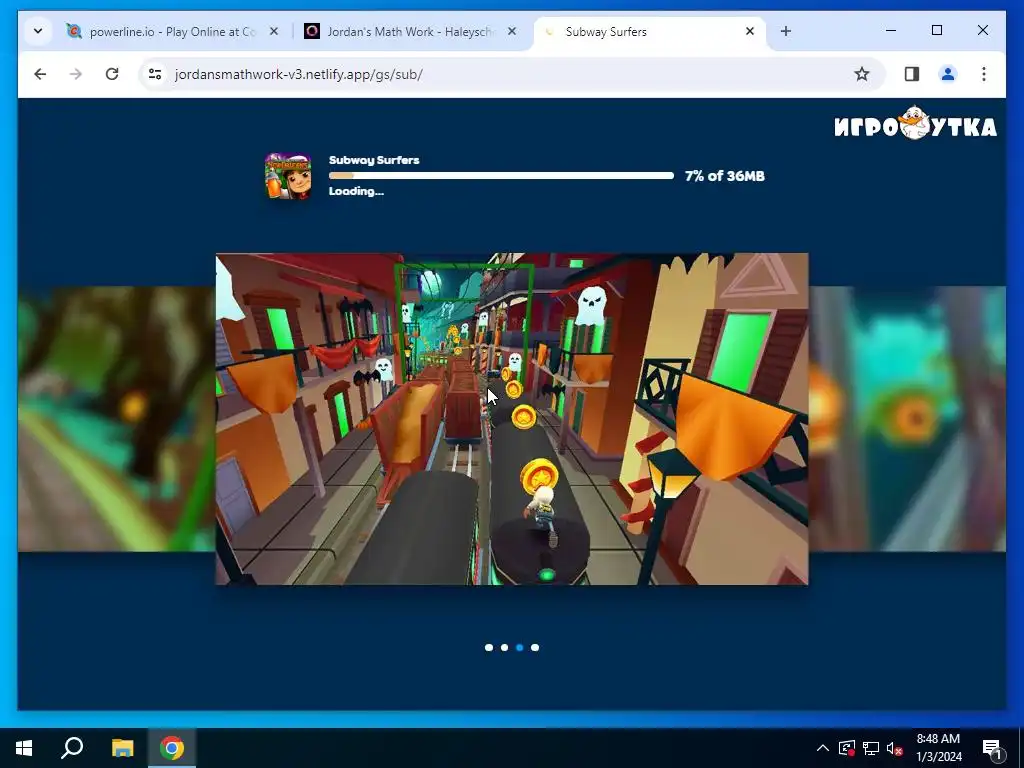This screenshot has height=768, width=1024.
Task: Maximize the Chrome window
Action: coord(936,30)
